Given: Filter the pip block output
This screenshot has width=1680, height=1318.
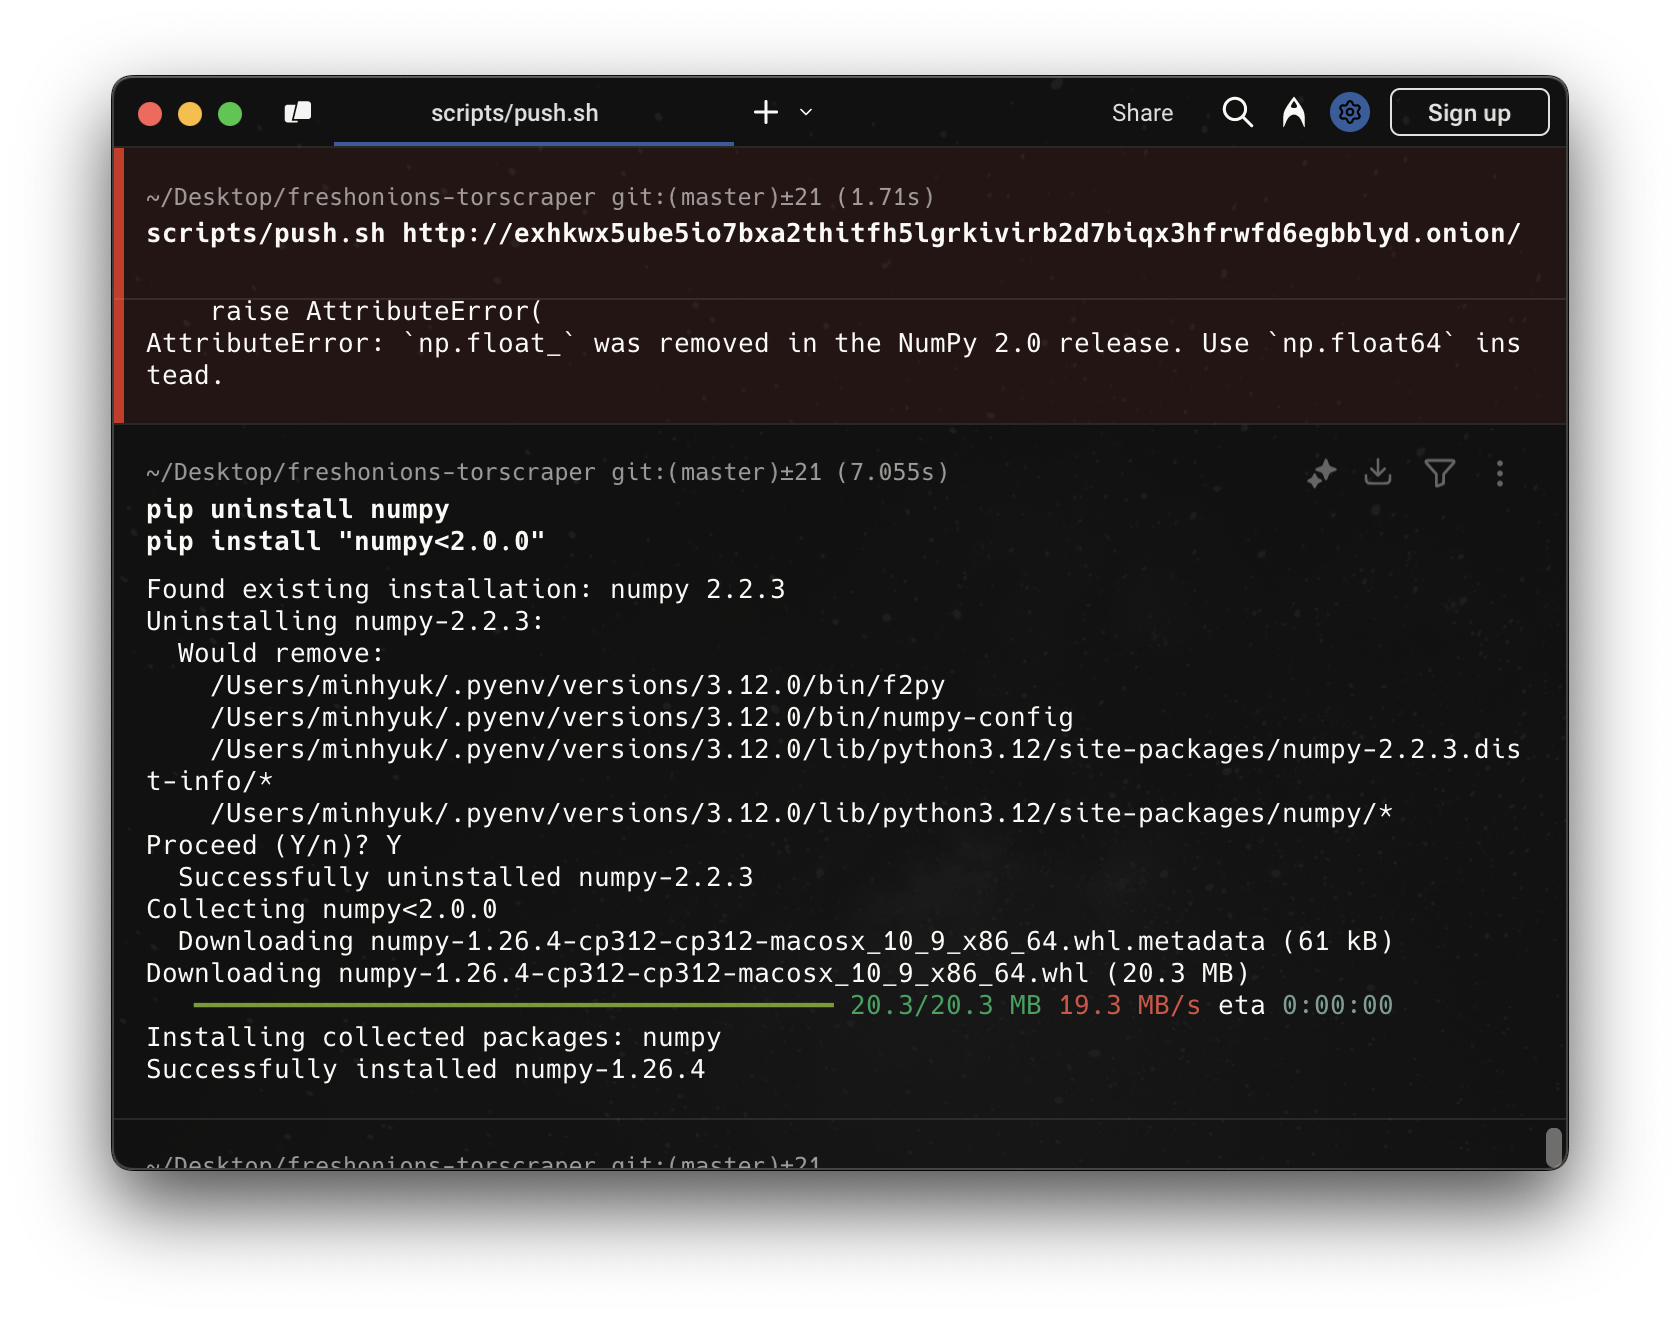Looking at the screenshot, I should click(1439, 473).
